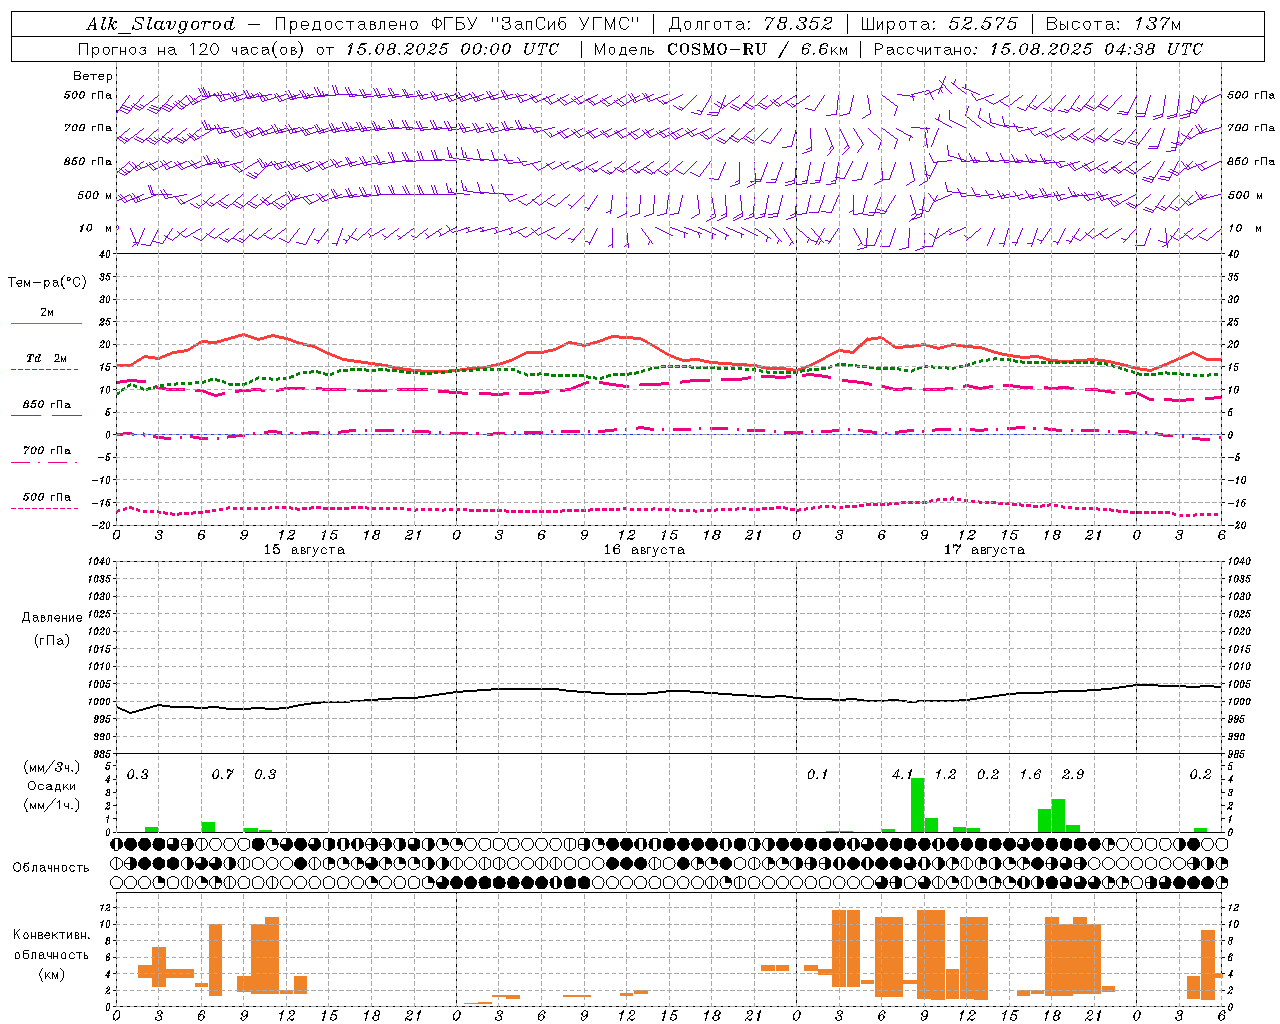Select the 17 августа date label
The height and width of the screenshot is (1024, 1280).
pos(984,550)
